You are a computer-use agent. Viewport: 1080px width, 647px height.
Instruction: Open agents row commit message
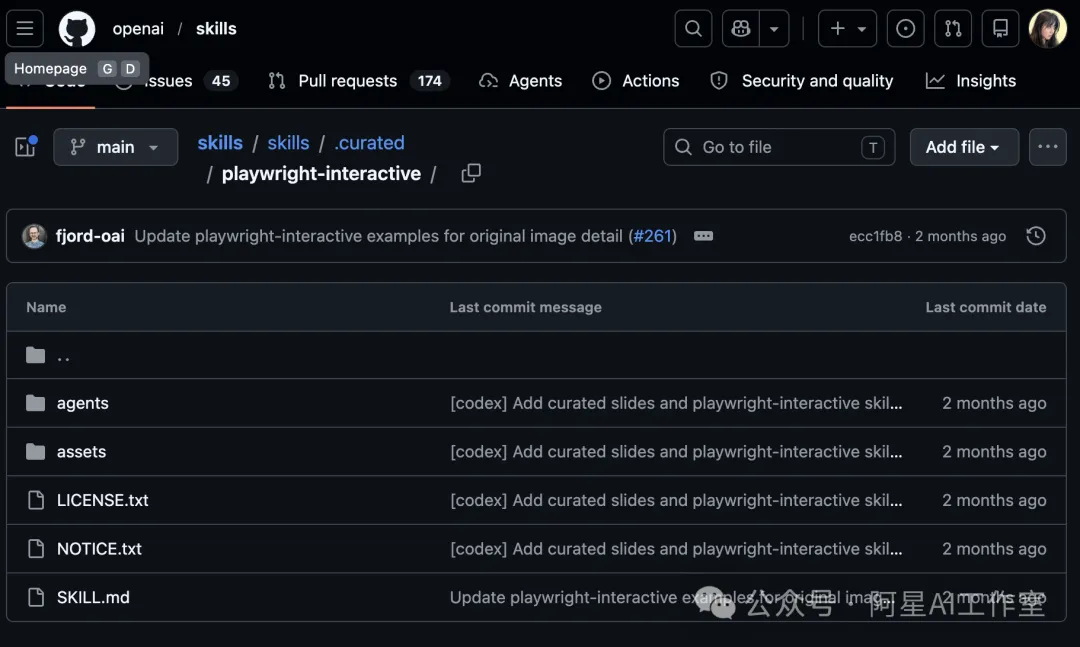[x=676, y=403]
